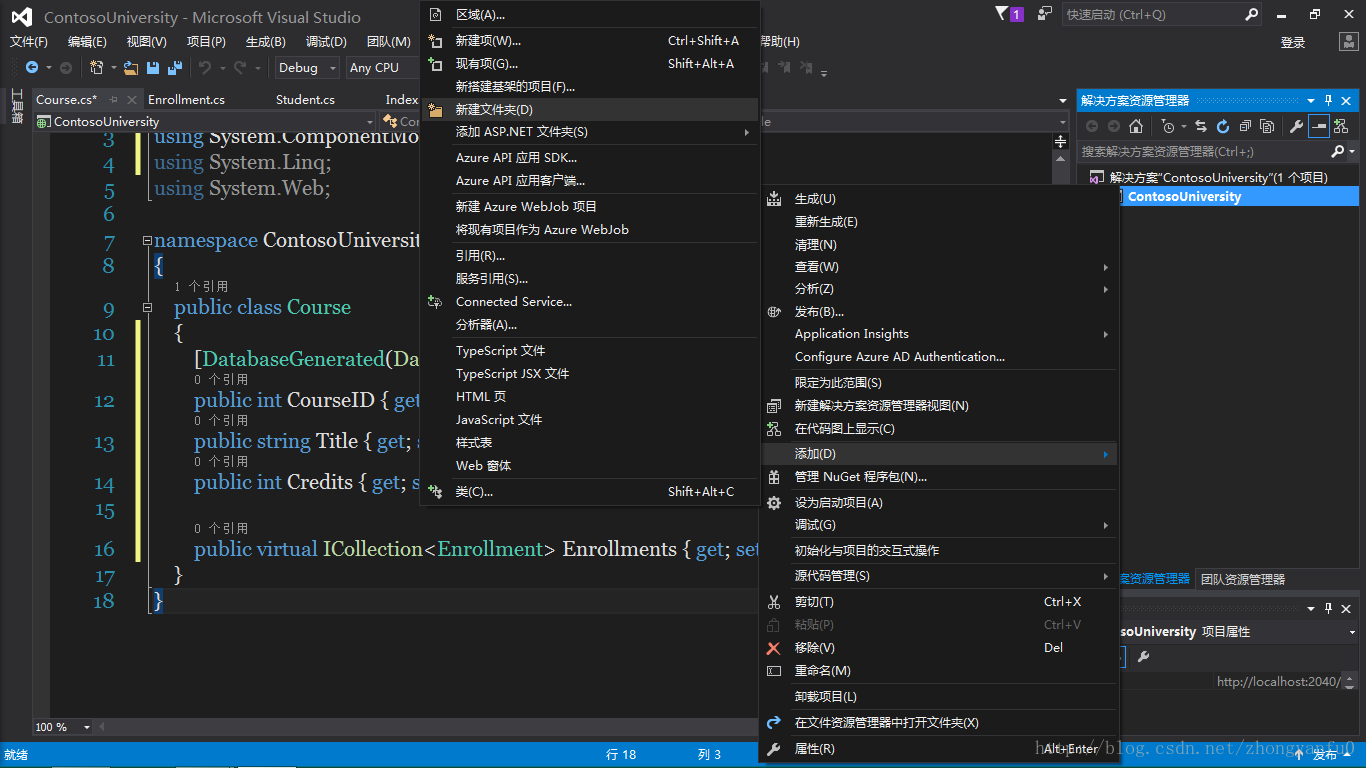Click the Open File folder toolbar icon
This screenshot has height=768, width=1366.
(131, 68)
